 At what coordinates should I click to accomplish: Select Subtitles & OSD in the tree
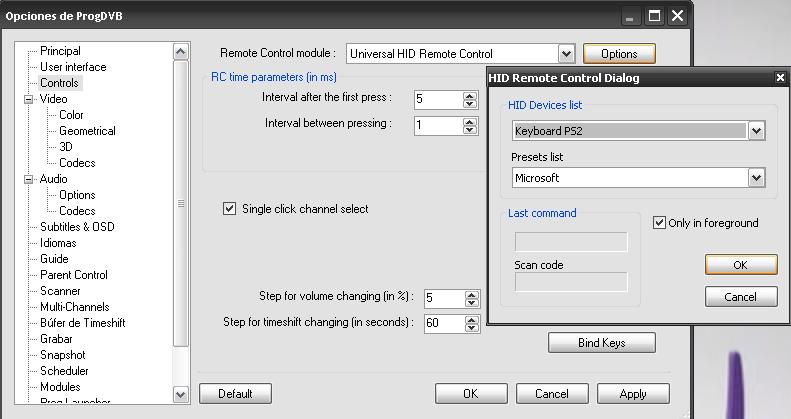click(x=77, y=227)
